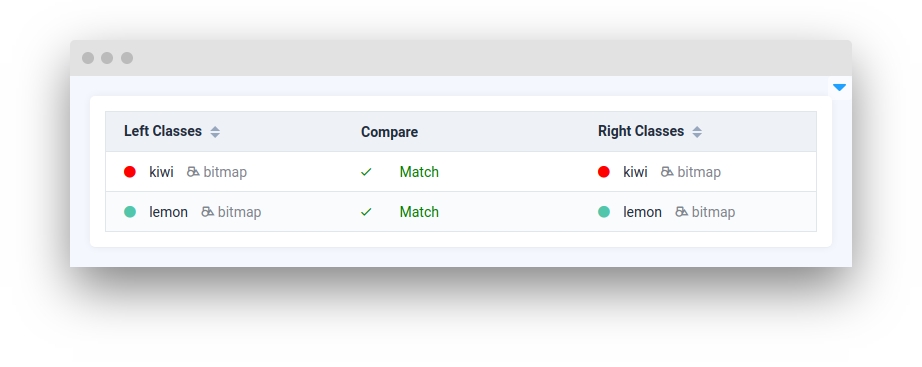Select the red kiwi color dot on right
The height and width of the screenshot is (367, 922).
[x=604, y=172]
